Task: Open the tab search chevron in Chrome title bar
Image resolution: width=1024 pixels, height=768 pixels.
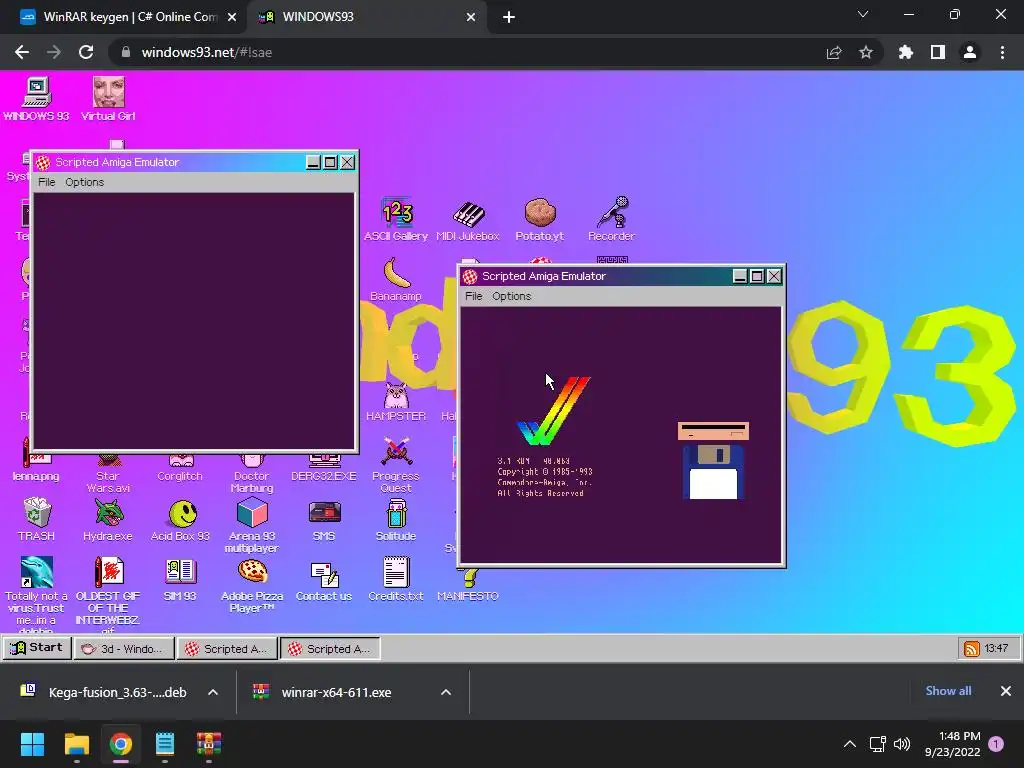Action: 863,14
